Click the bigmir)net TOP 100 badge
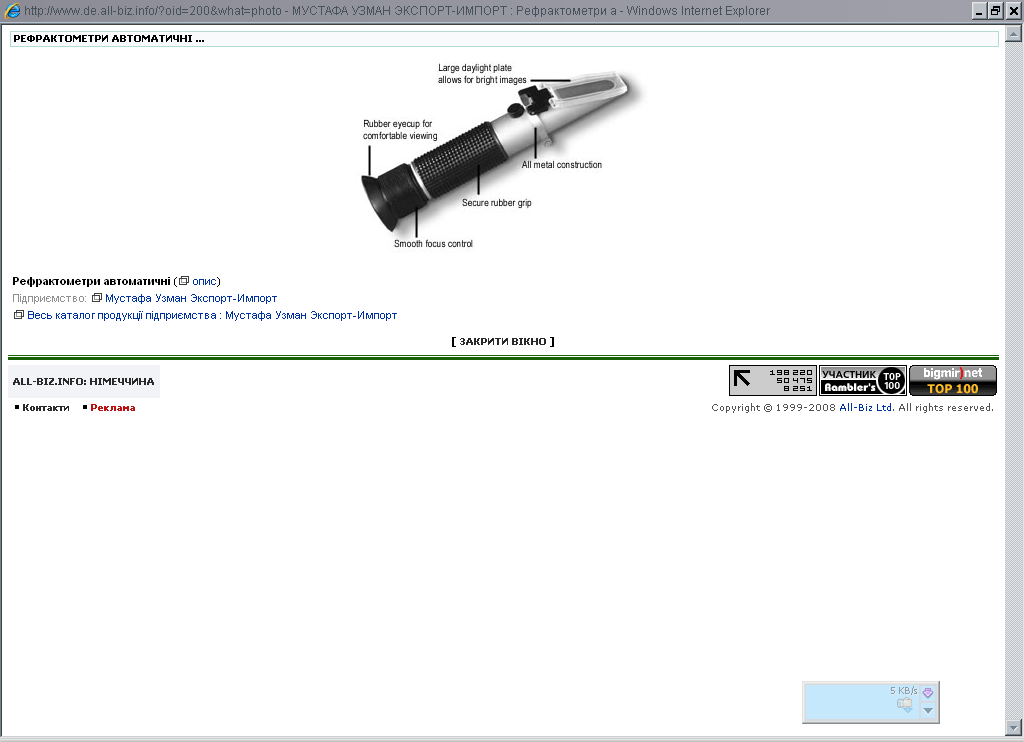1024x742 pixels. [x=953, y=380]
